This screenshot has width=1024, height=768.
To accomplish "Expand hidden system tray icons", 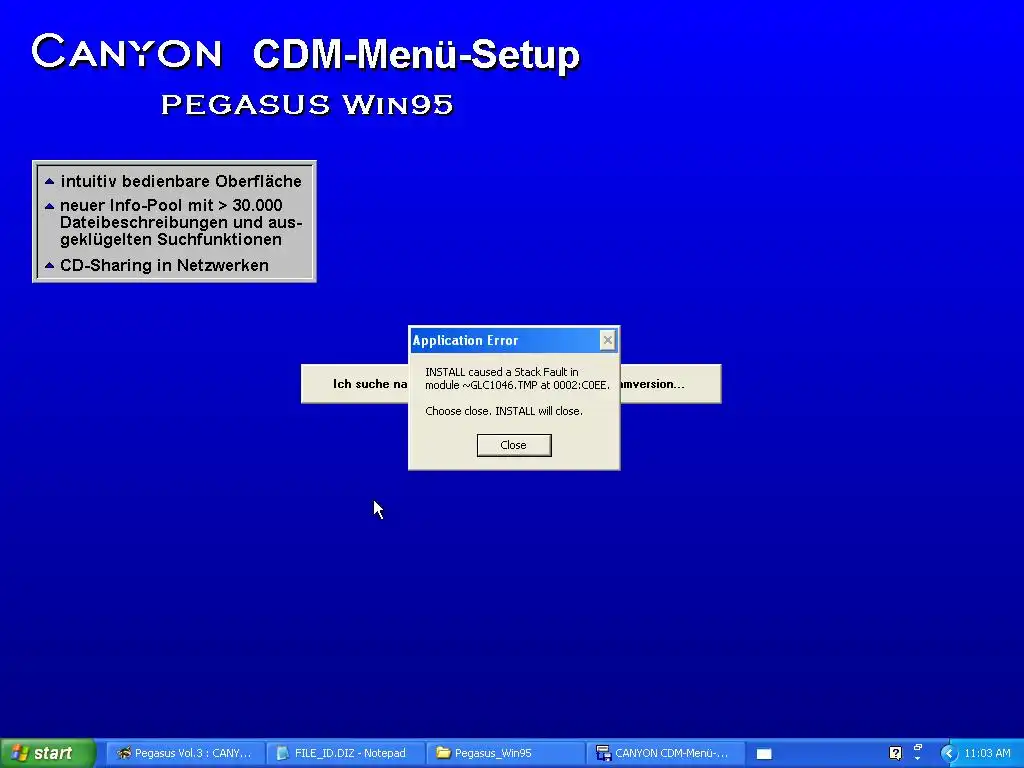I will pyautogui.click(x=949, y=753).
